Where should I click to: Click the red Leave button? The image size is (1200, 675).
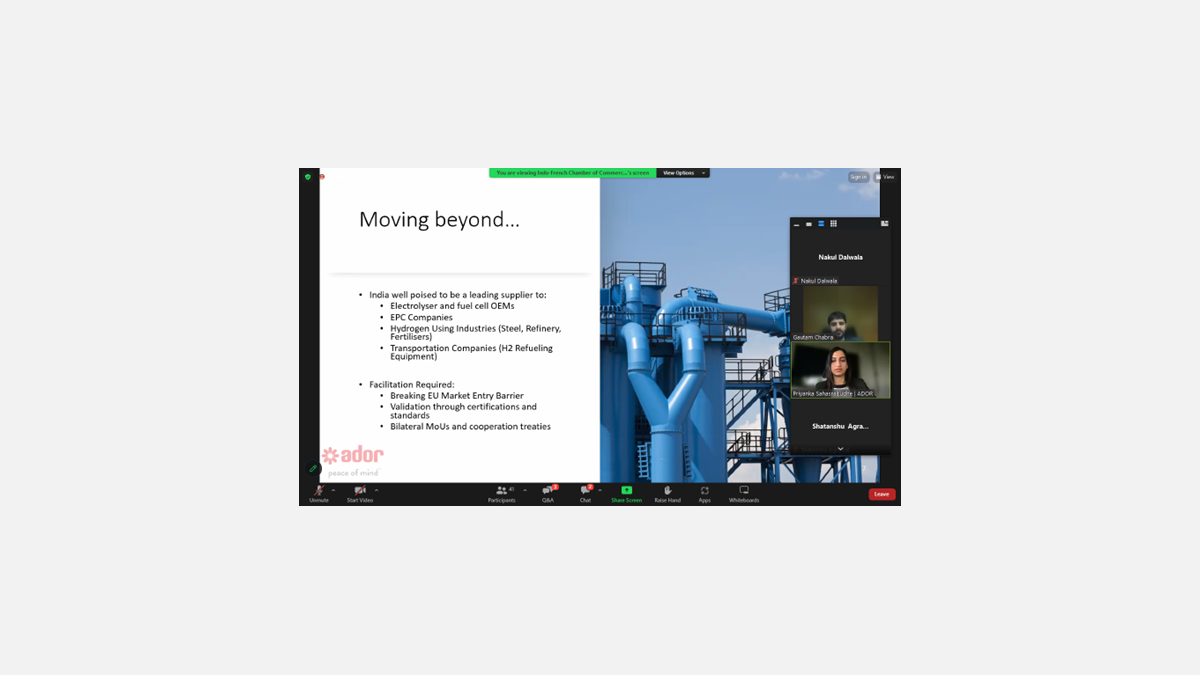[x=881, y=494]
